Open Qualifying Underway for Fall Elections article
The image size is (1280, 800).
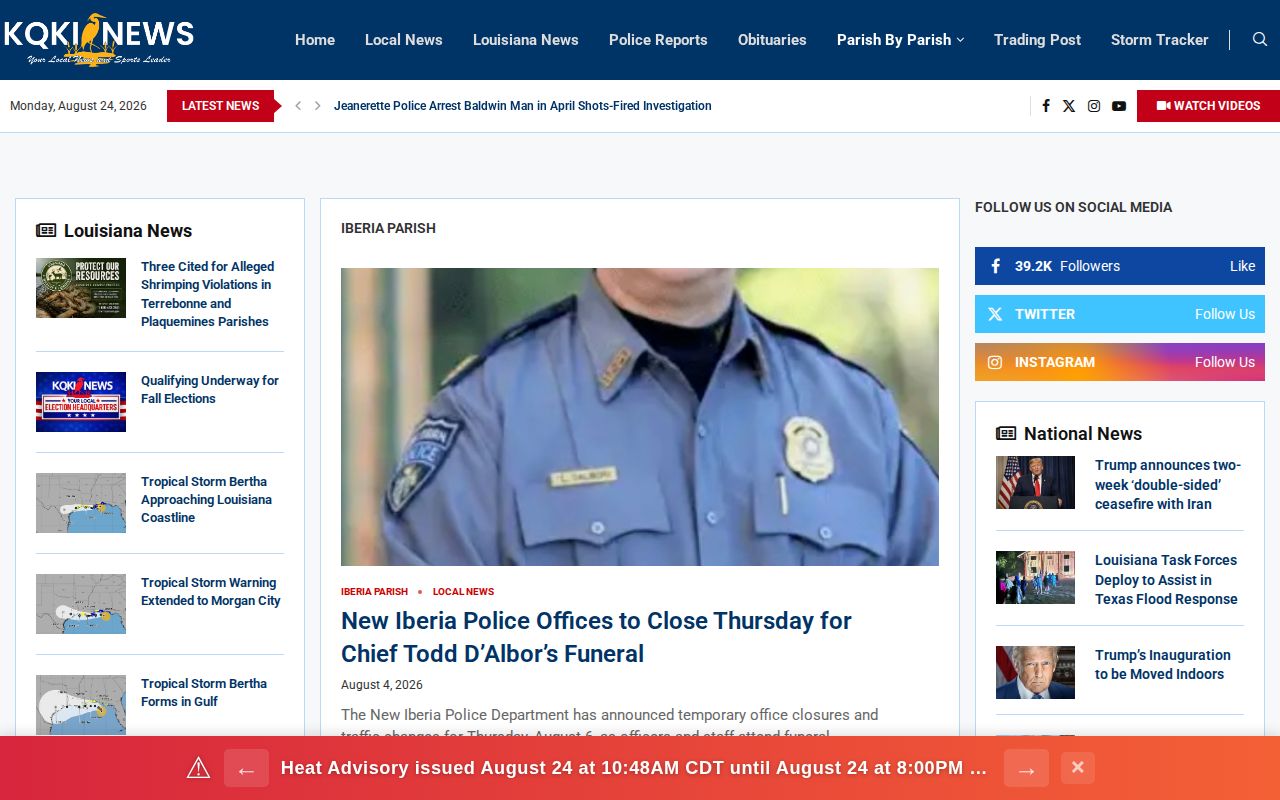210,390
